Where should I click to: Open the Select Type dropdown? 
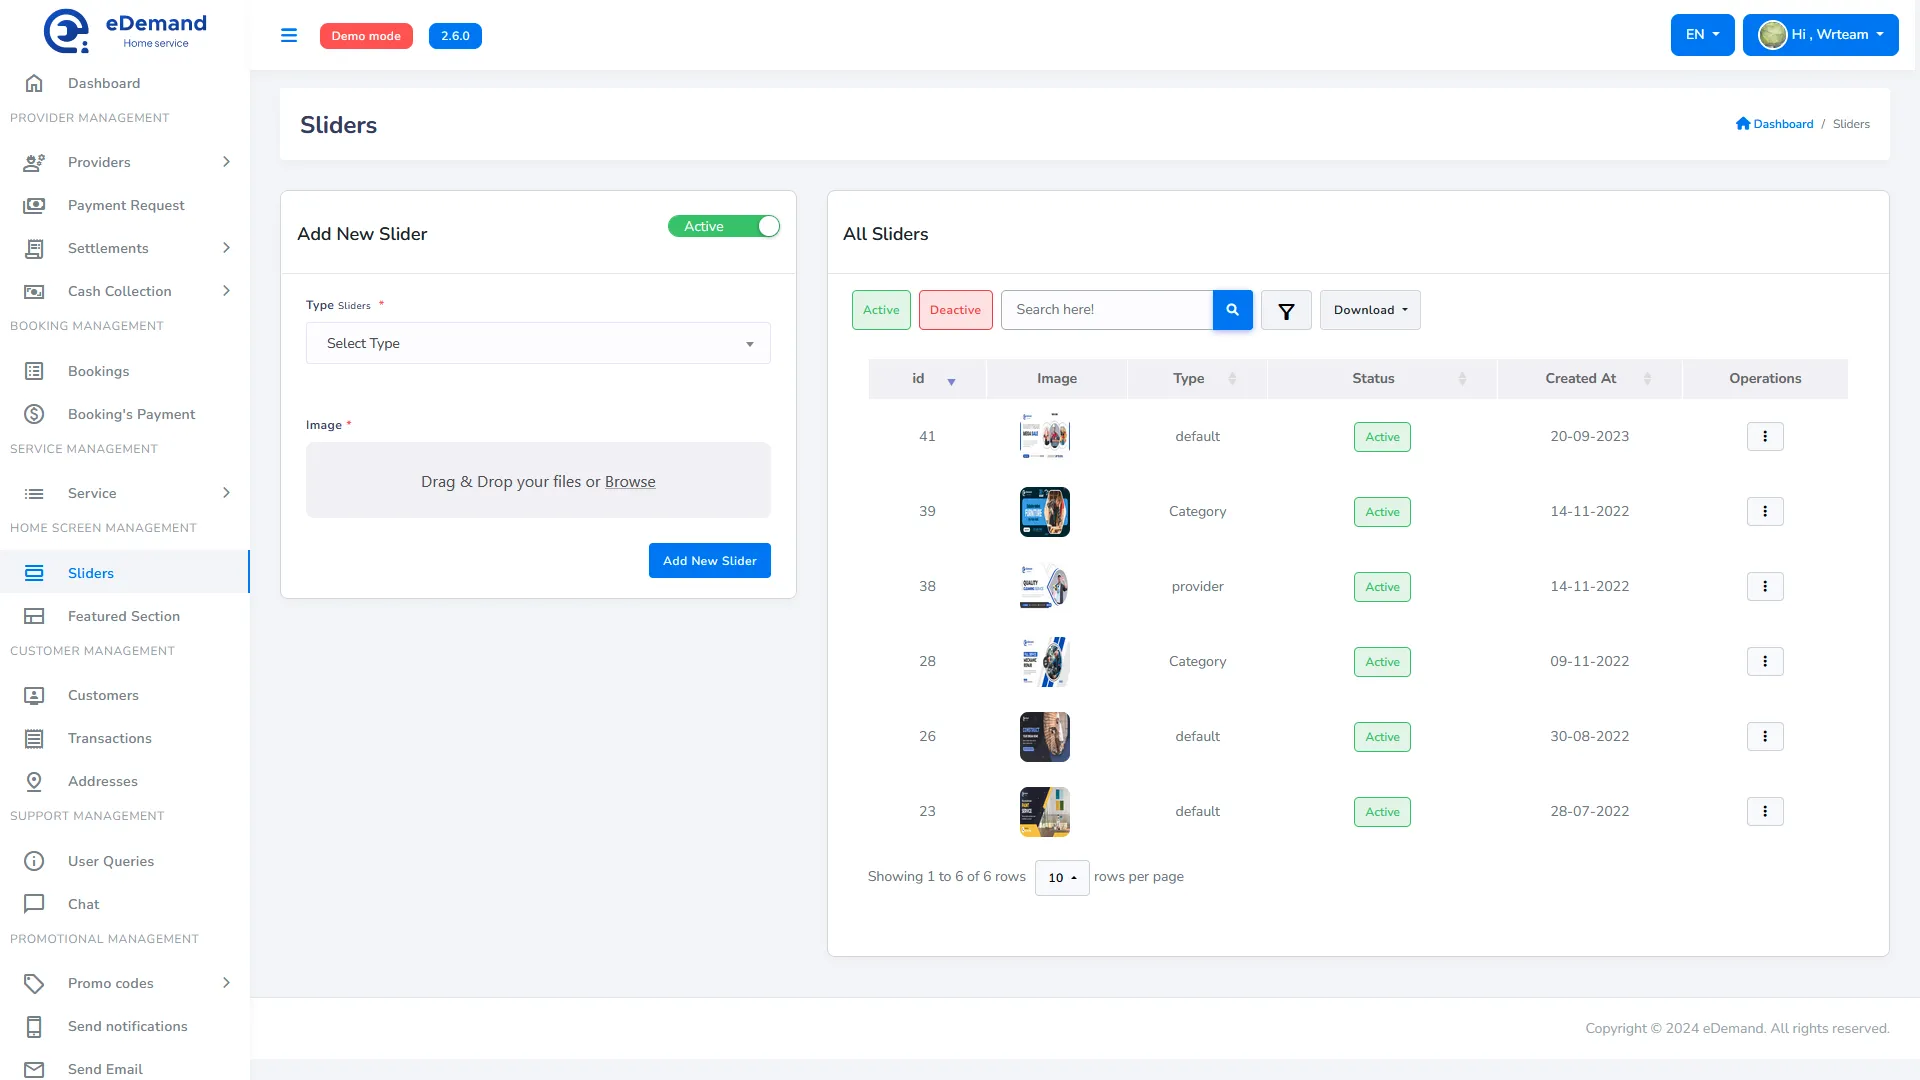tap(538, 343)
